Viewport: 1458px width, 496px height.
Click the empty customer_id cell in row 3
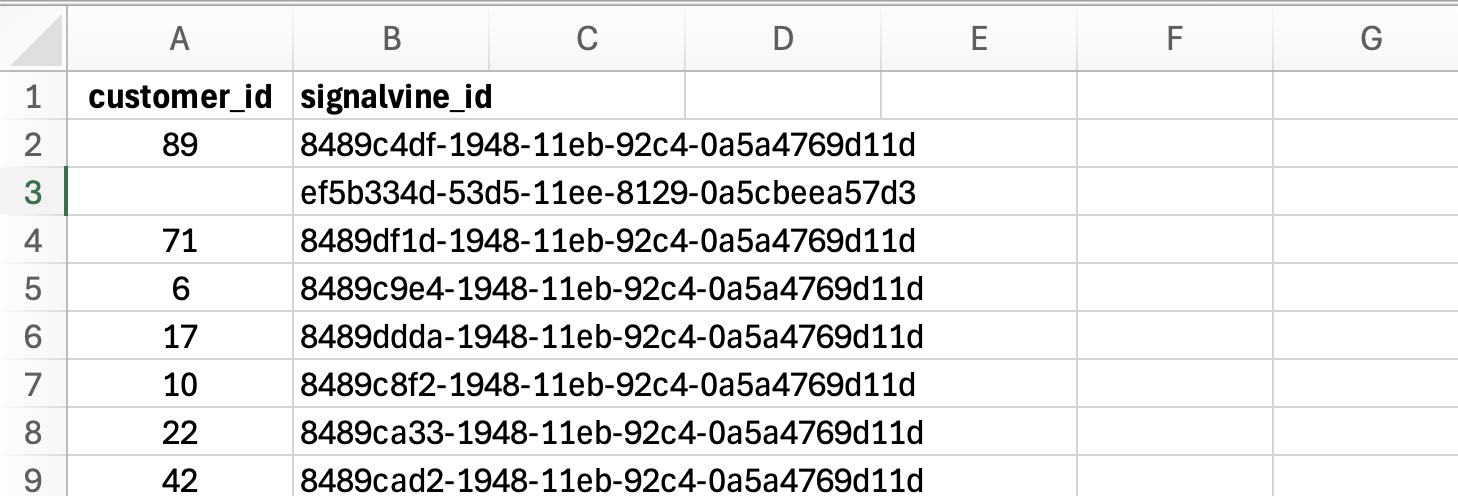tap(180, 193)
